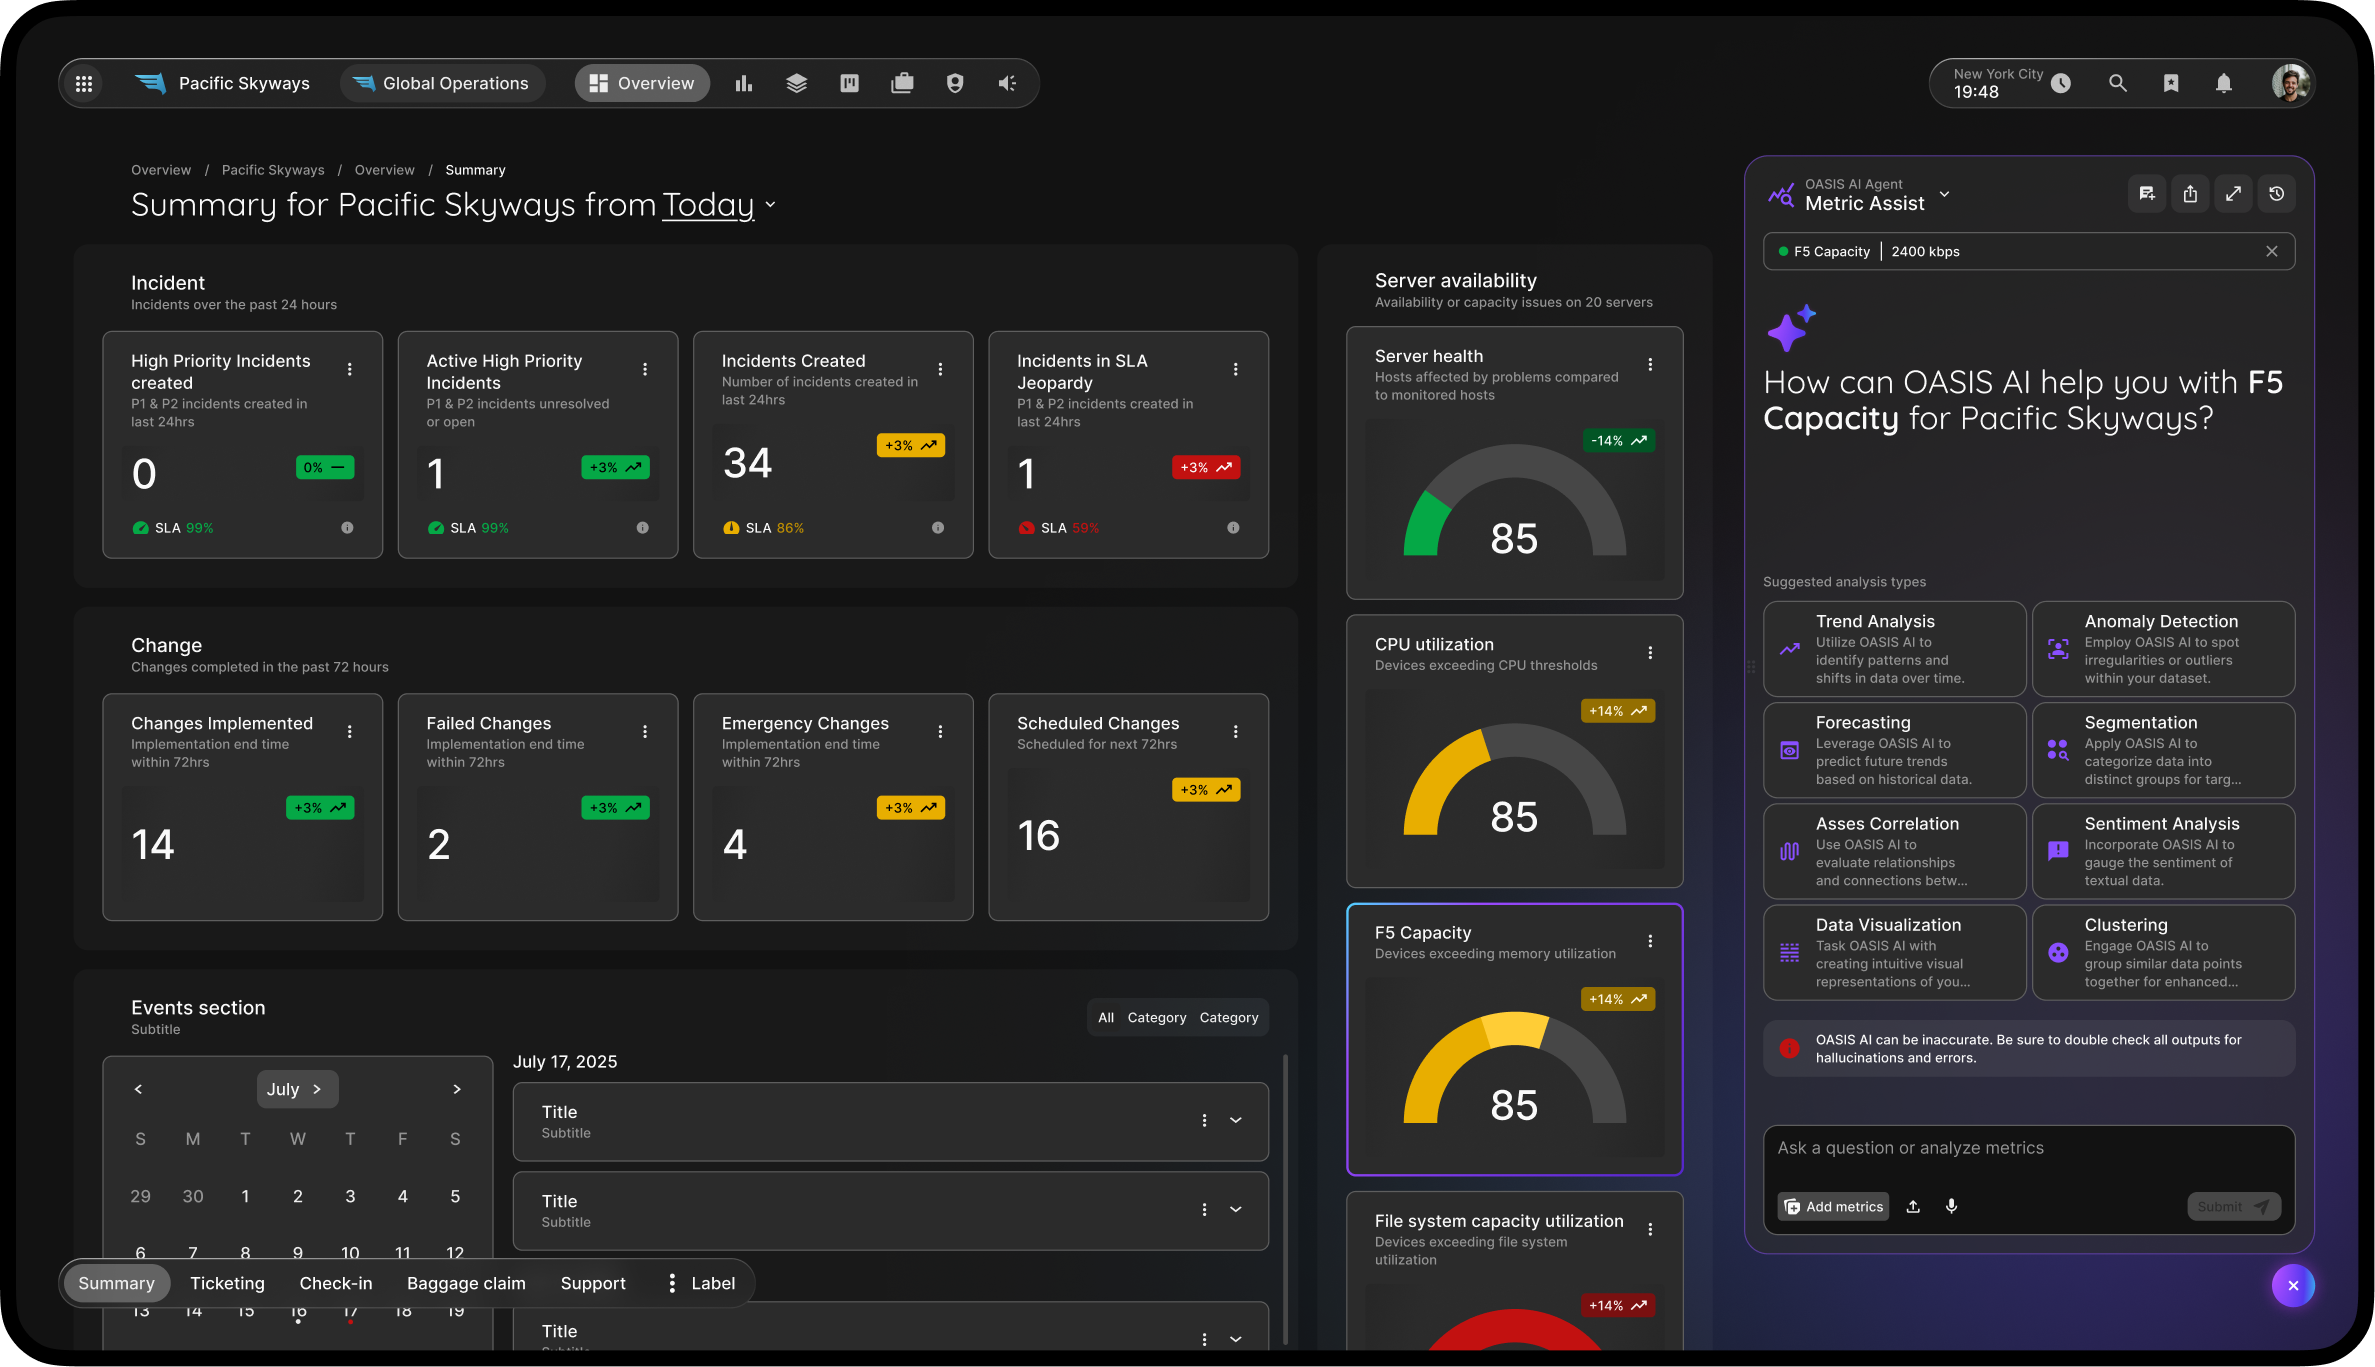Click the megaphone announcements icon
2375x1367 pixels.
point(1007,84)
